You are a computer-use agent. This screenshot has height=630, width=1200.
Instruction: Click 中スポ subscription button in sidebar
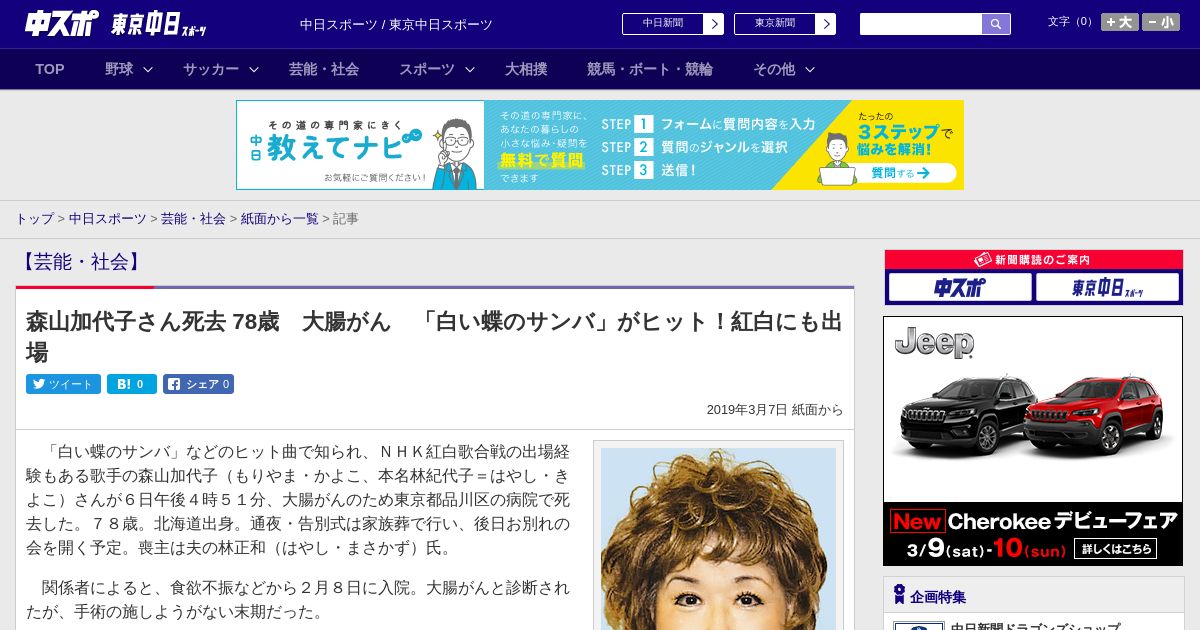pyautogui.click(x=959, y=288)
